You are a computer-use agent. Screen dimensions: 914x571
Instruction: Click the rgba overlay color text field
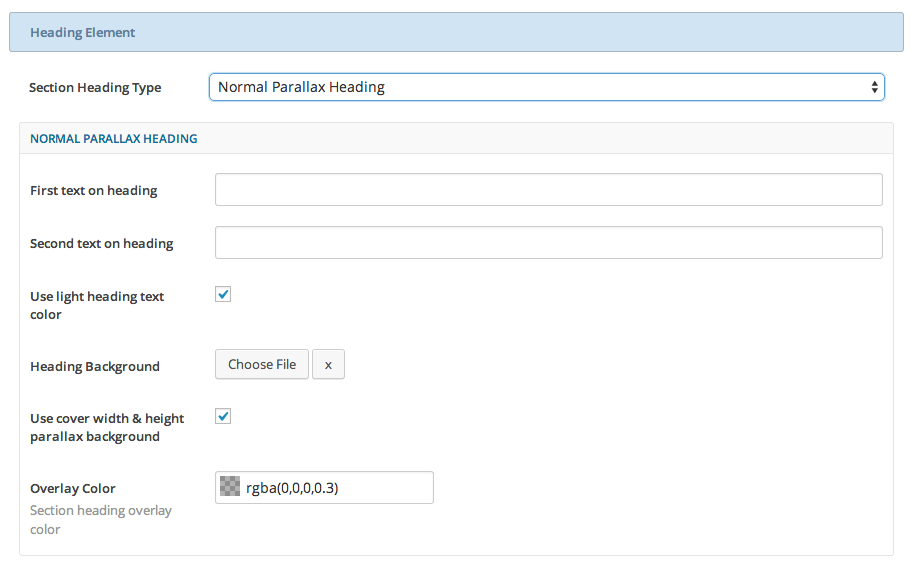pyautogui.click(x=335, y=488)
